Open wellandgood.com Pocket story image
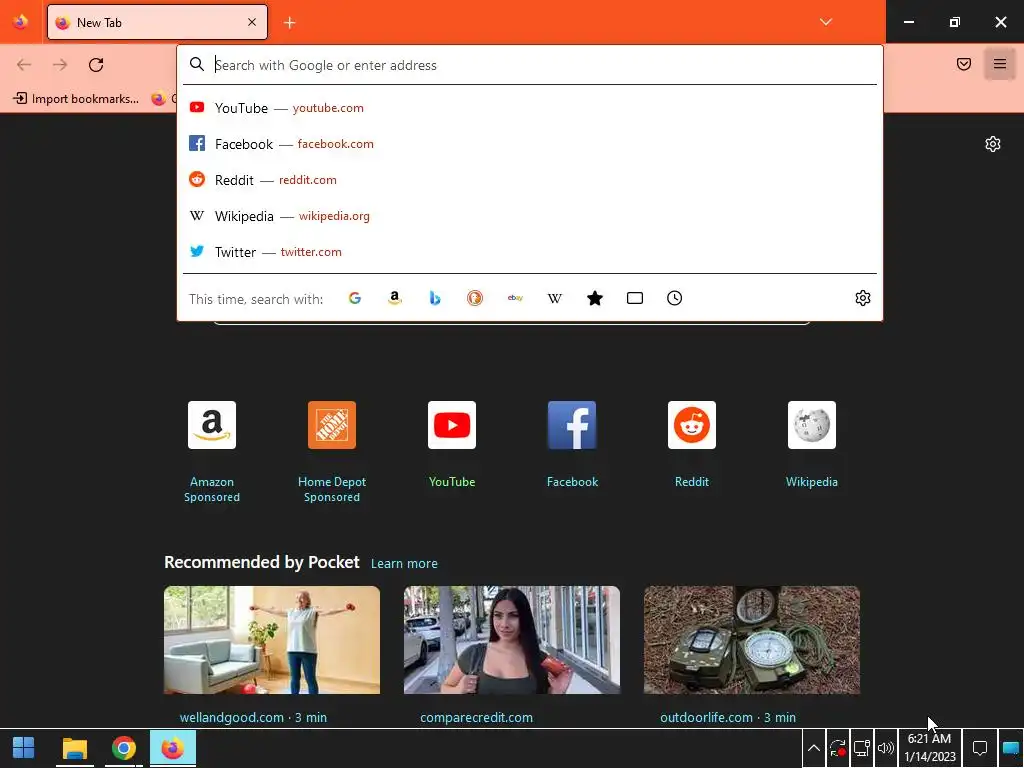The width and height of the screenshot is (1024, 768). [272, 640]
